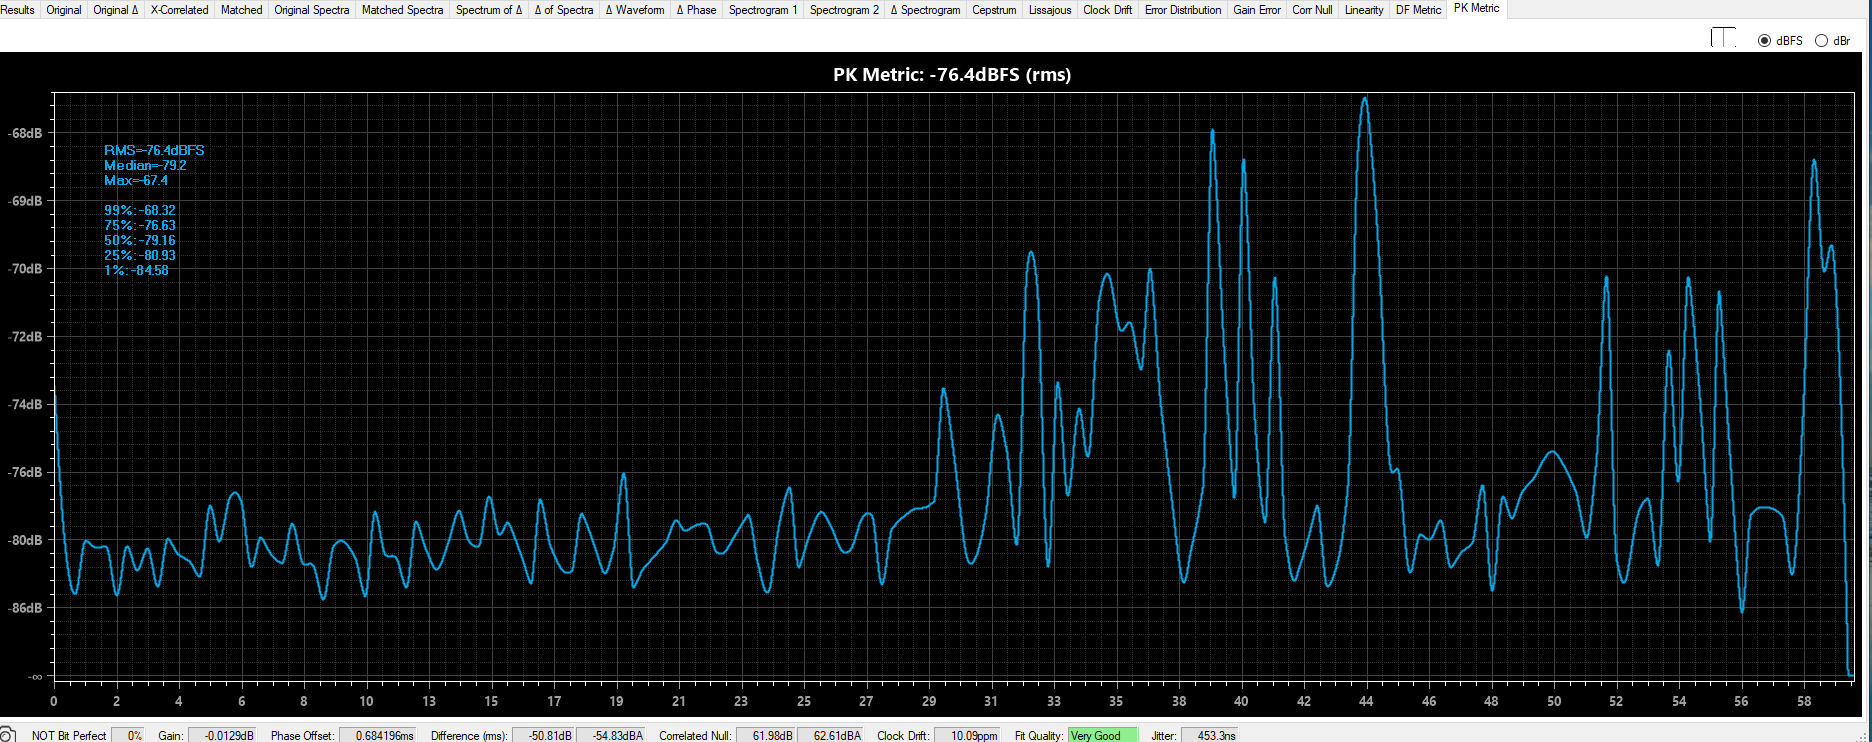Viewport: 1872px width, 742px height.
Task: Switch to the Clock Drift tab
Action: tap(1108, 10)
